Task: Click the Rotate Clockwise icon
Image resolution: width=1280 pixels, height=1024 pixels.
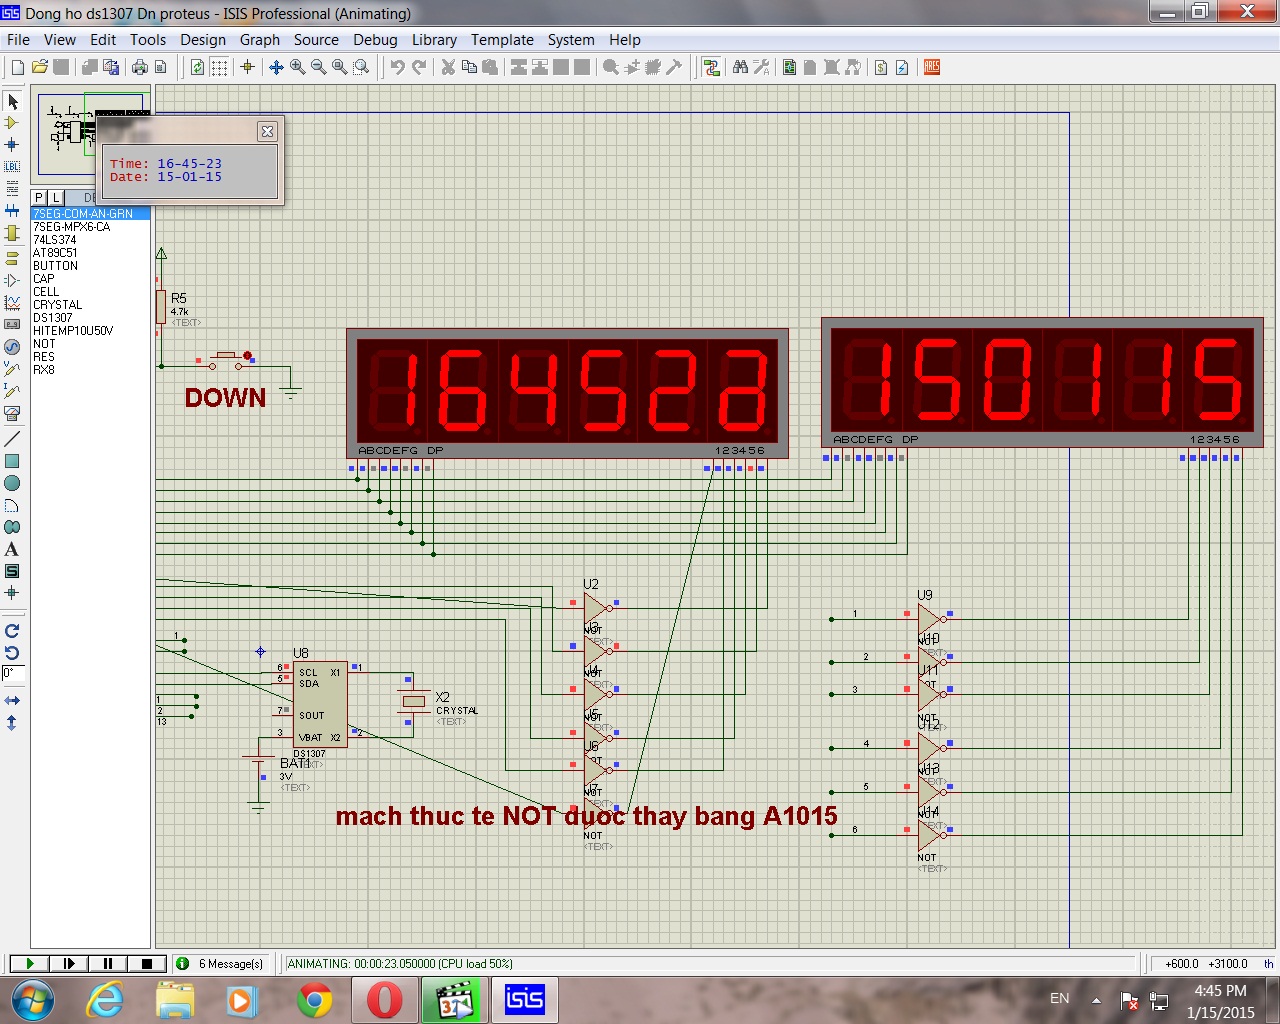Action: point(12,631)
